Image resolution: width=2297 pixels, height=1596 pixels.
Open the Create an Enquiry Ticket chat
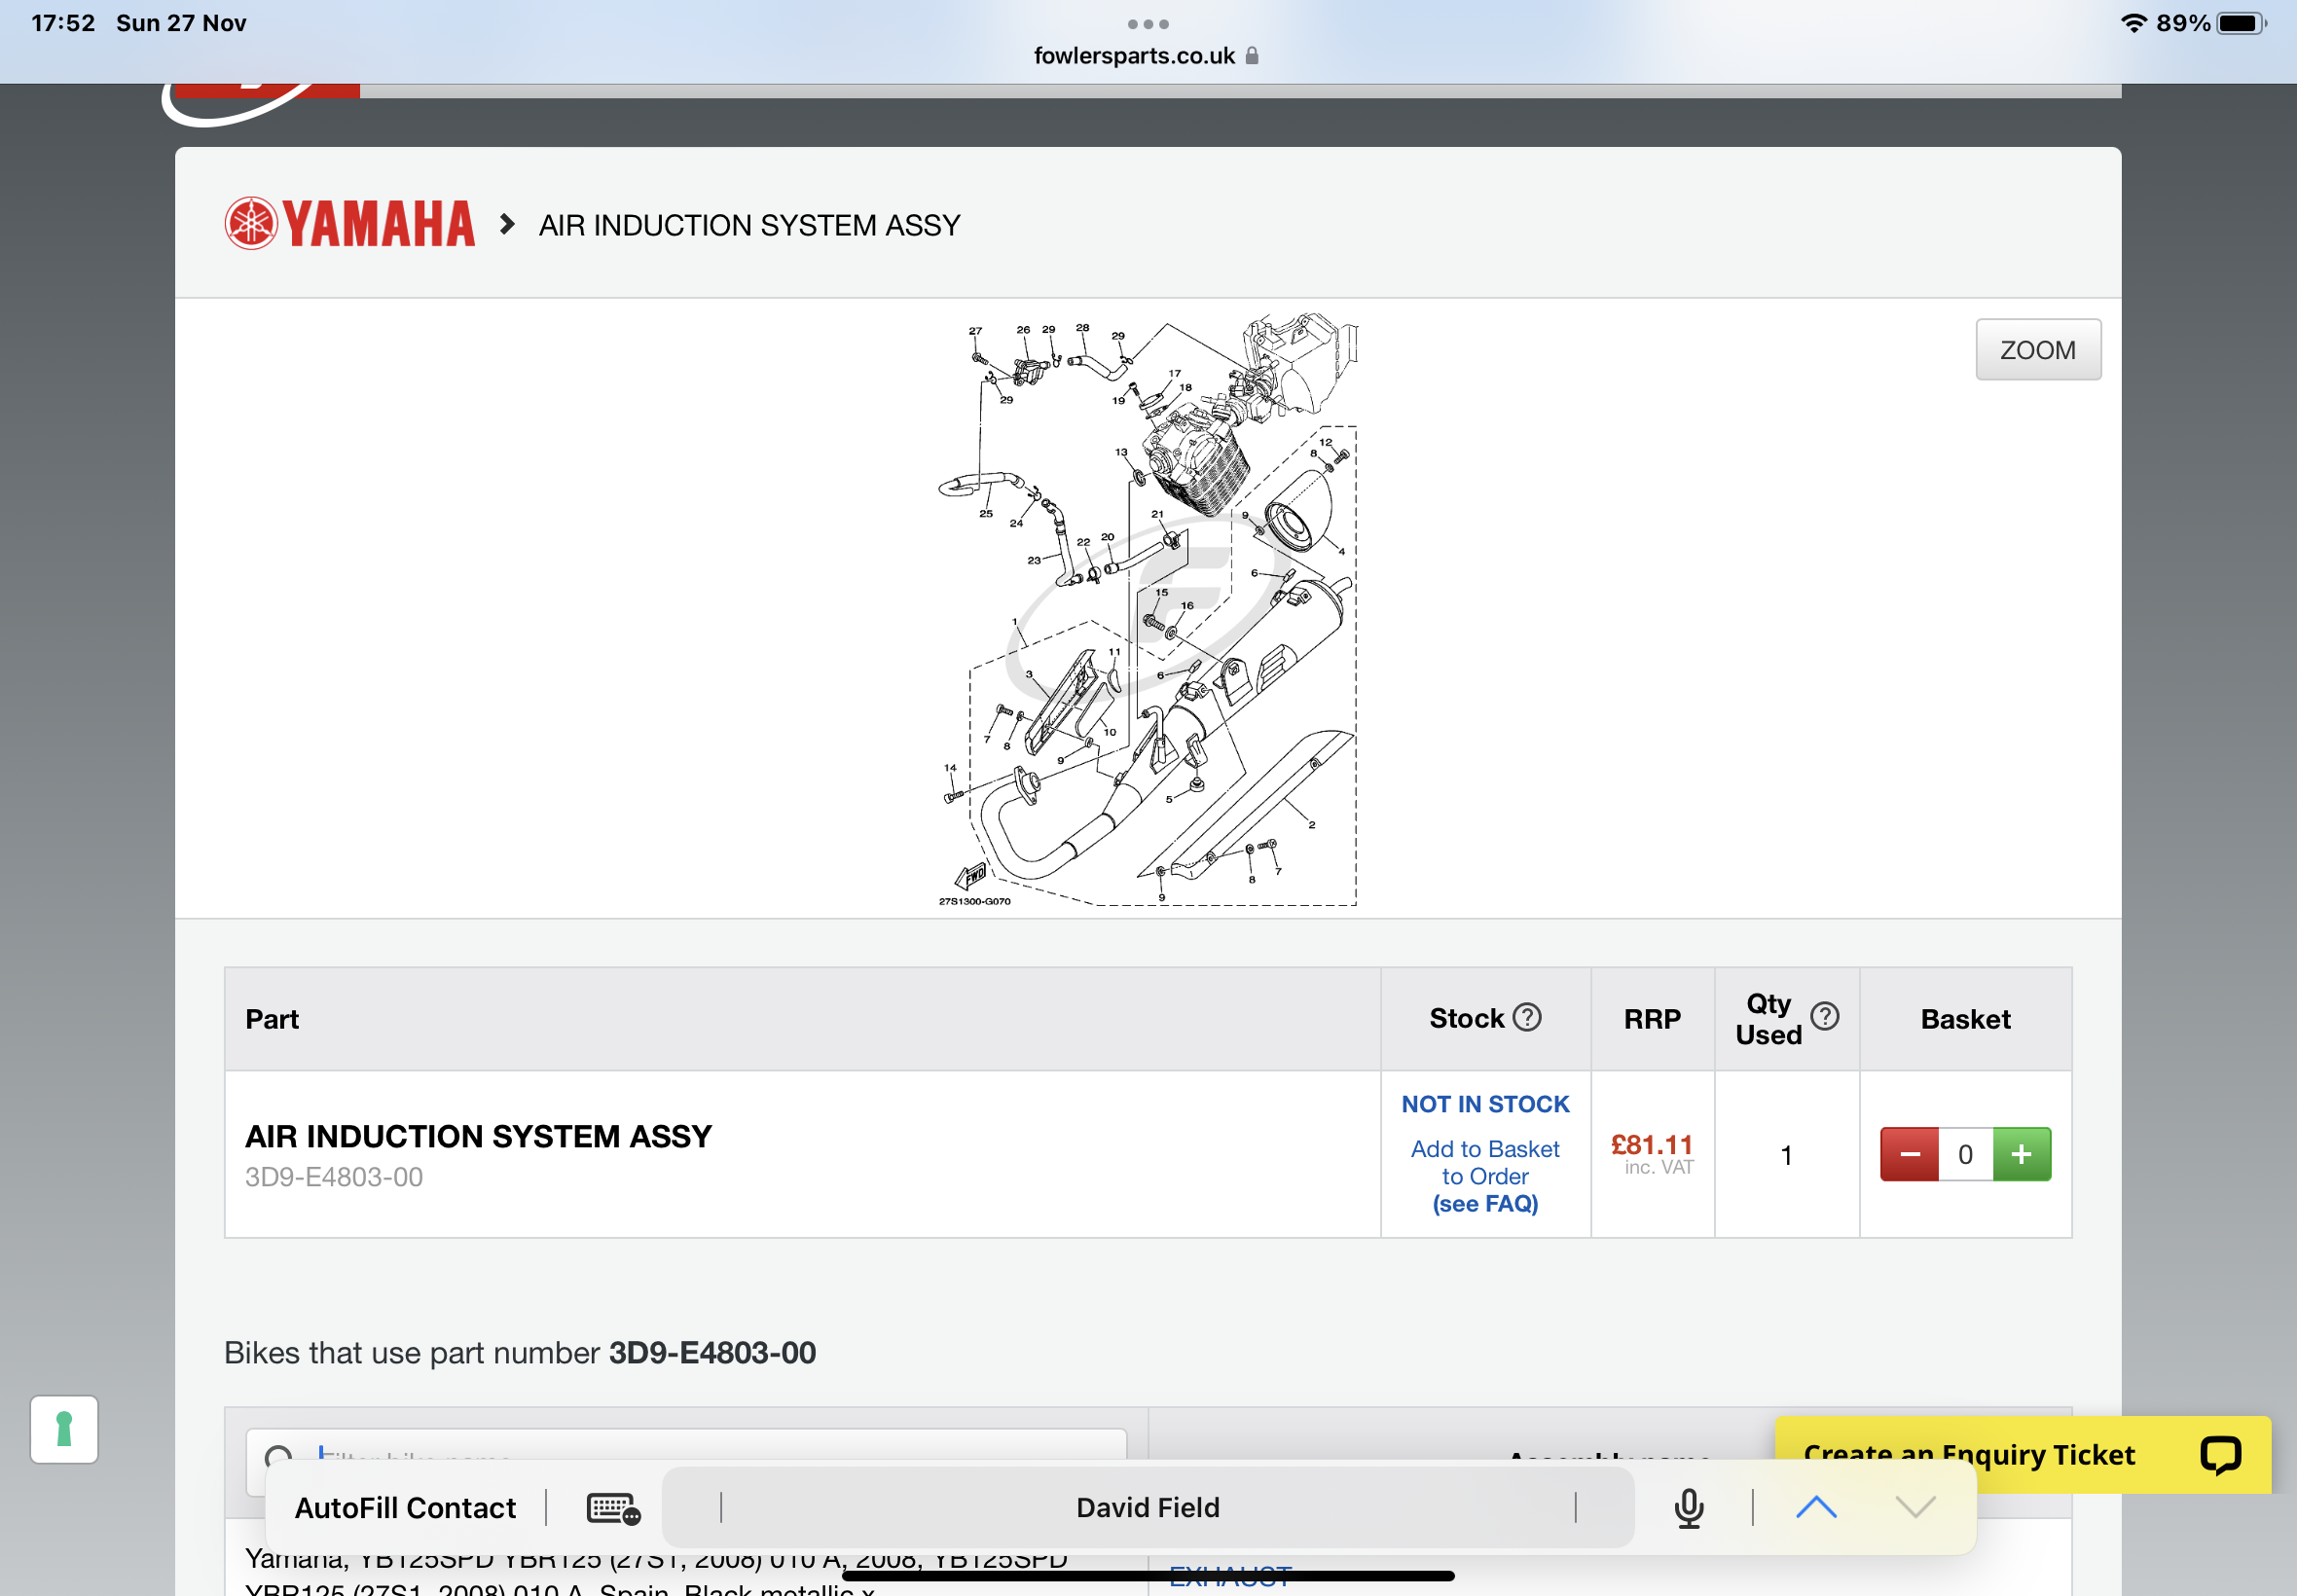pyautogui.click(x=2022, y=1454)
